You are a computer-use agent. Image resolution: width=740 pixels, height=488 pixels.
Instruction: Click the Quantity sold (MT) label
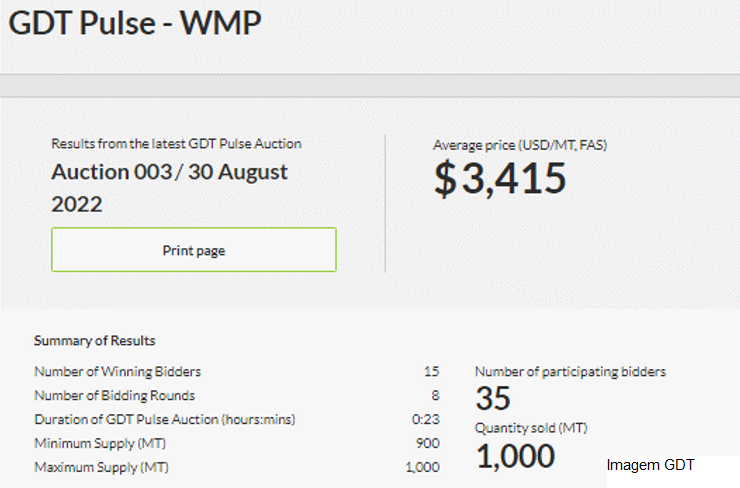[x=531, y=428]
